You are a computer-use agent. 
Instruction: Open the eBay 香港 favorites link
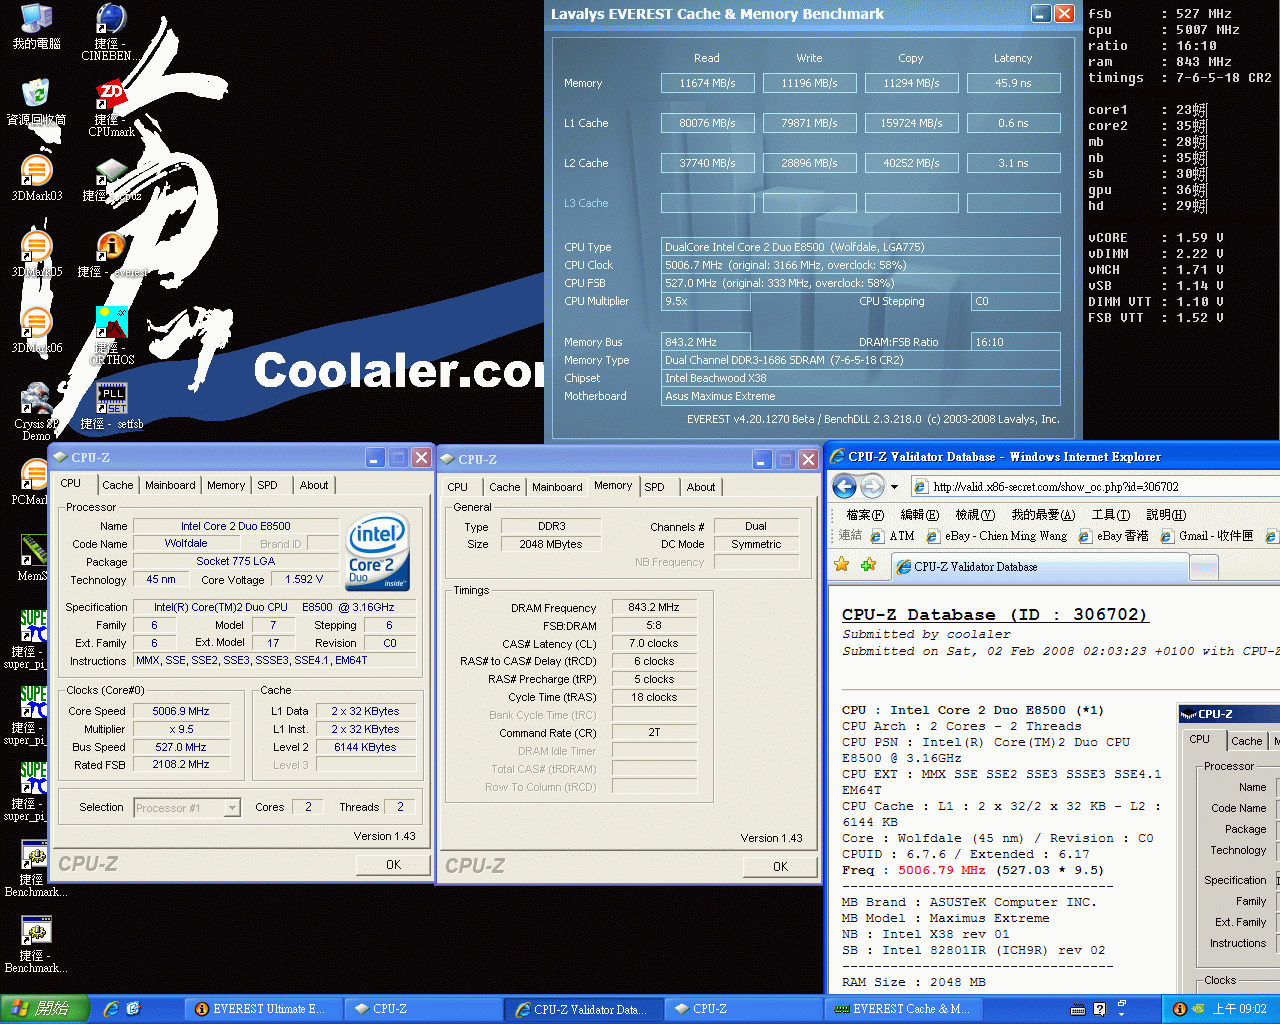[x=1113, y=536]
